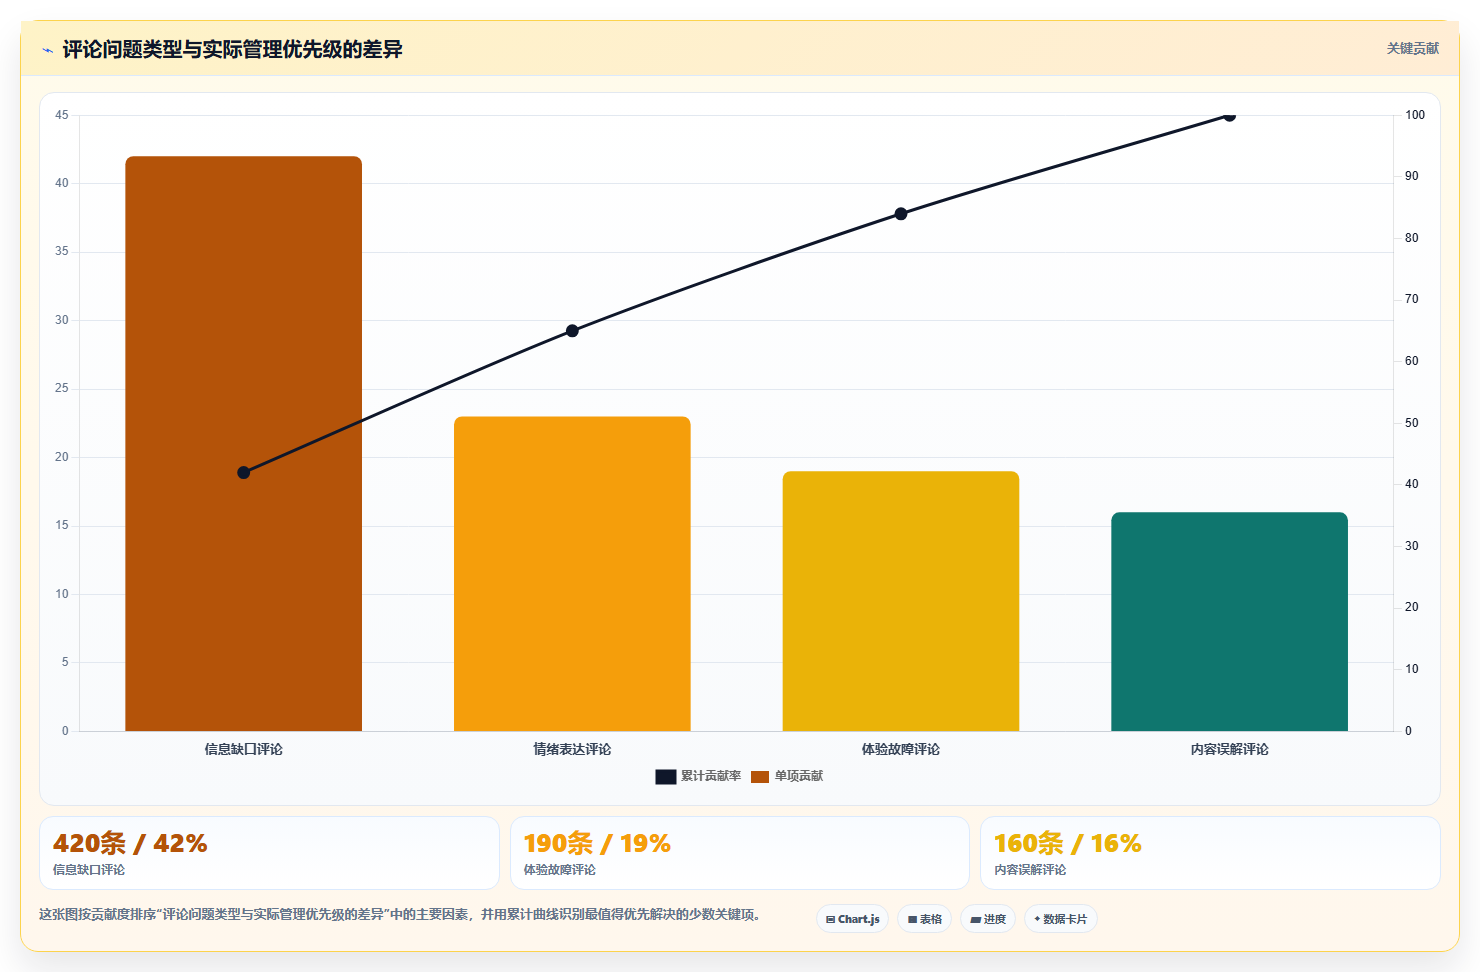Select the 体验故障评论 yellow bar
The image size is (1480, 972).
click(901, 601)
